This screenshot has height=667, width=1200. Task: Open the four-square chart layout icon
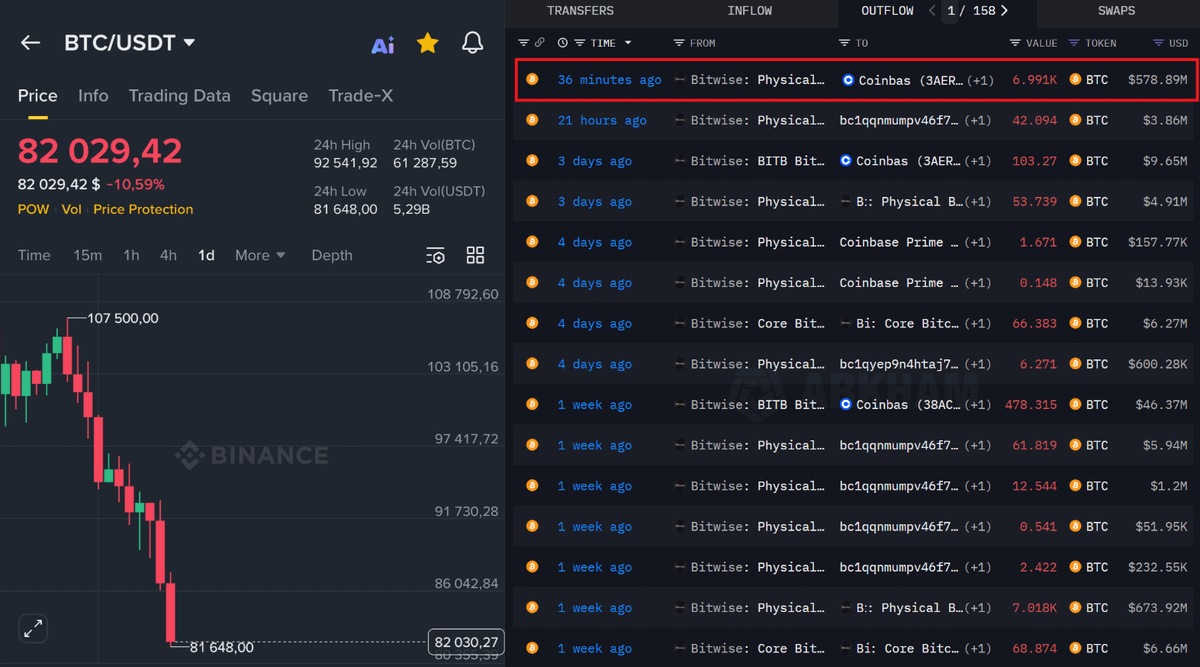point(476,255)
